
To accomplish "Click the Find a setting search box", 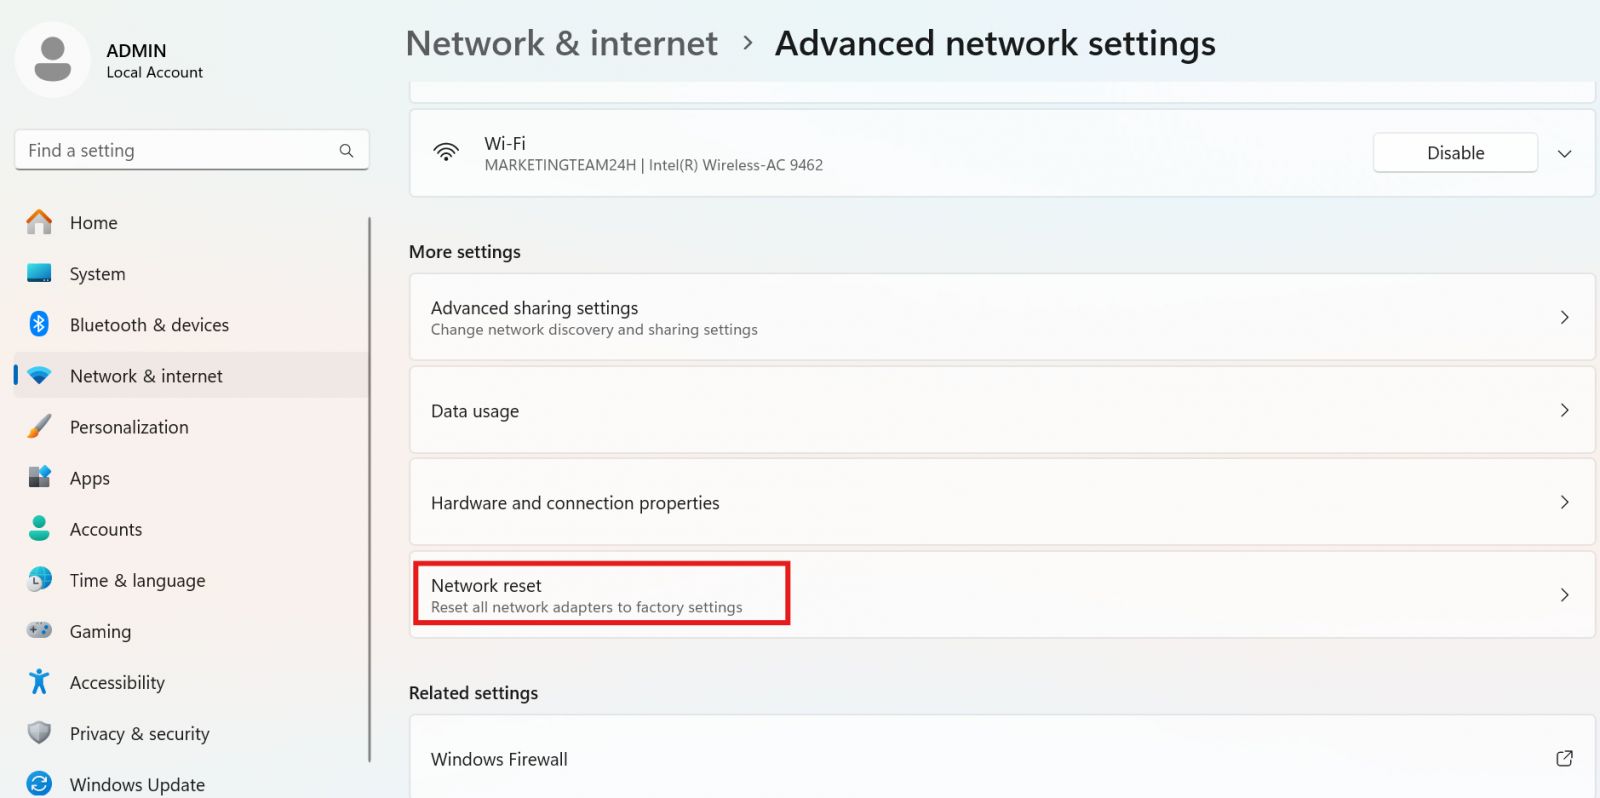I will tap(190, 150).
